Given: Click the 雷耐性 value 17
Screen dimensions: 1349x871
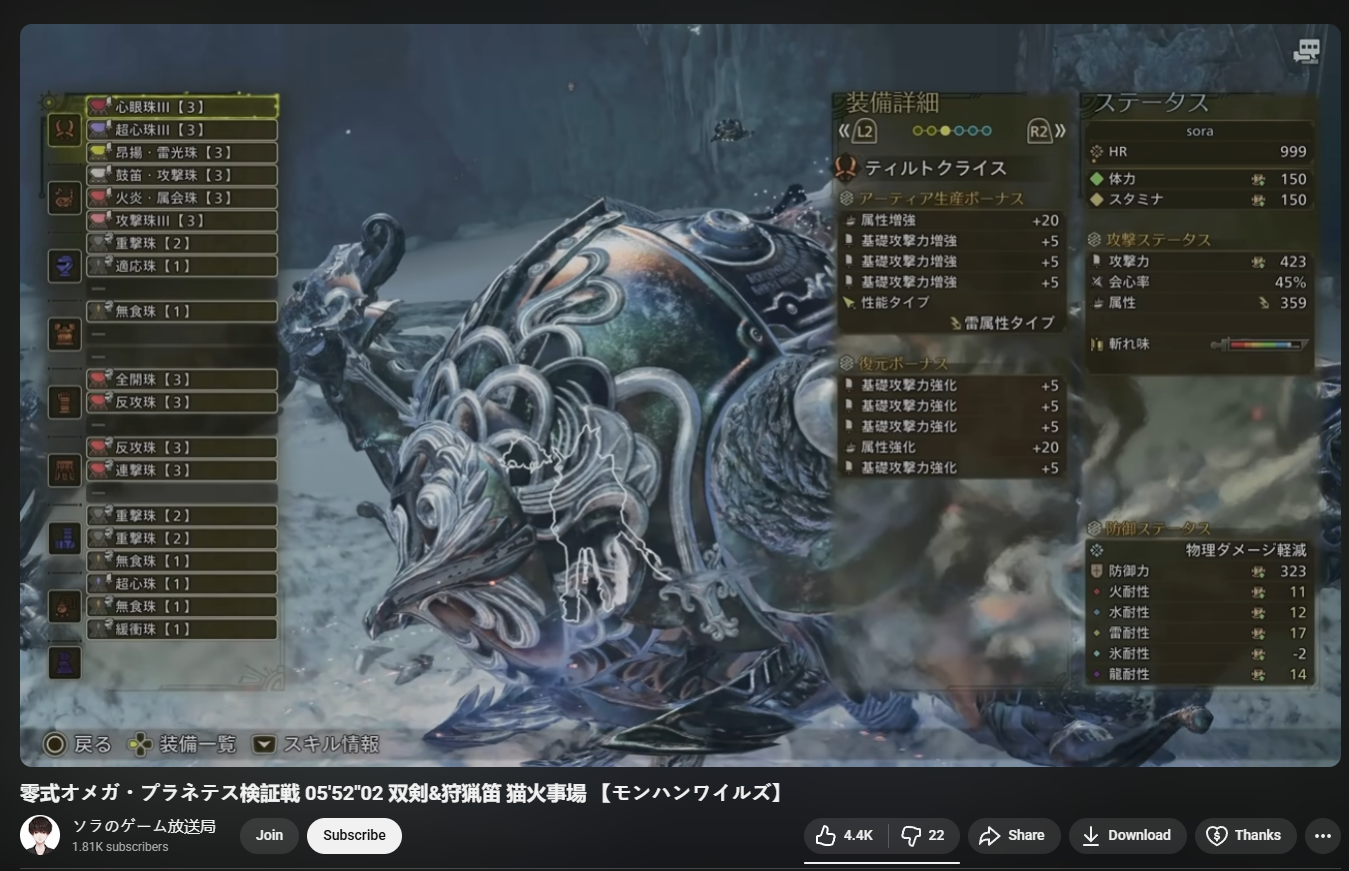Looking at the screenshot, I should pos(1298,633).
